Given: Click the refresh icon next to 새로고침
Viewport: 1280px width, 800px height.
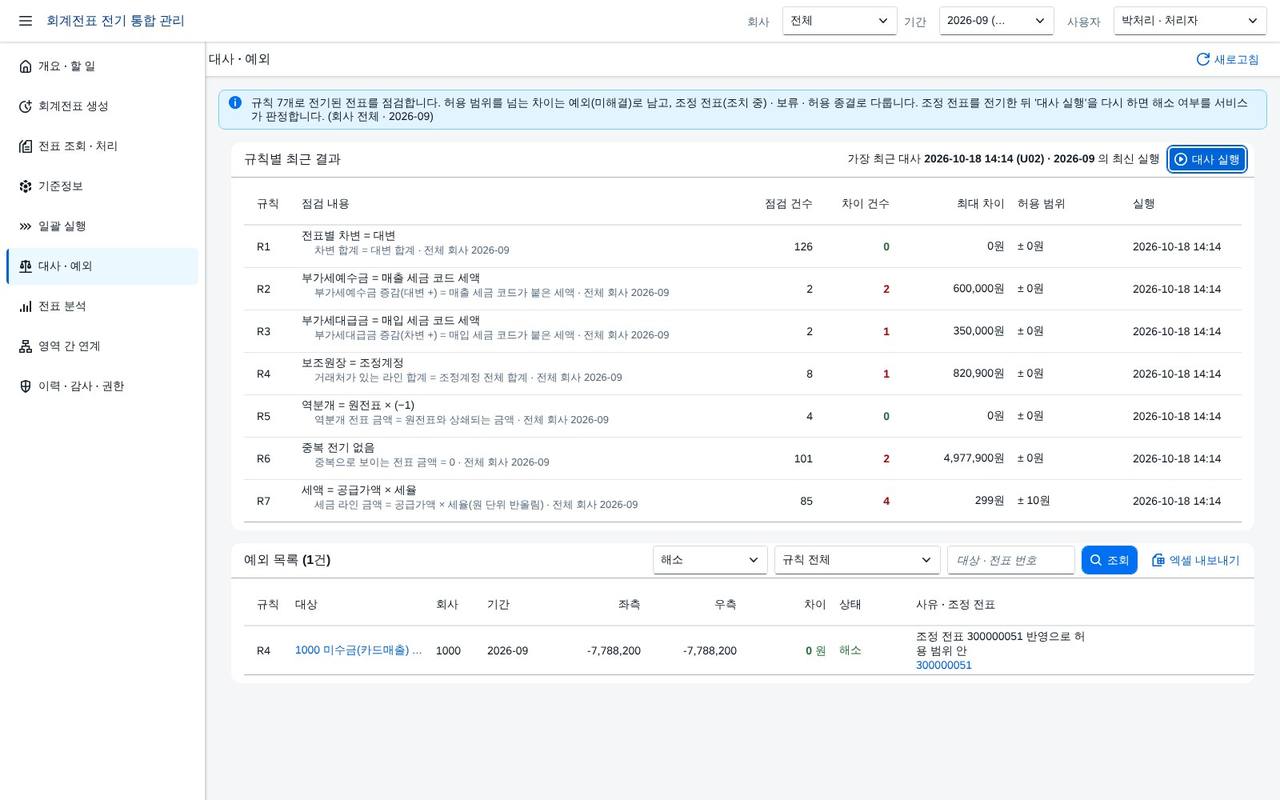Looking at the screenshot, I should point(1203,59).
